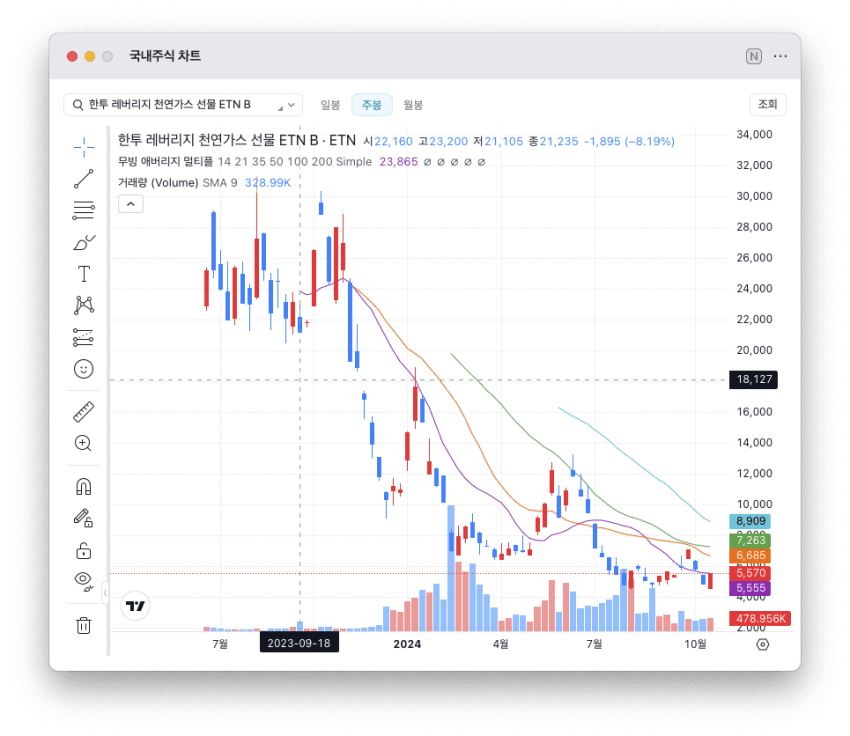Viewport: 850px width, 736px height.
Task: Toggle hide all drawings eye icon
Action: (x=83, y=581)
